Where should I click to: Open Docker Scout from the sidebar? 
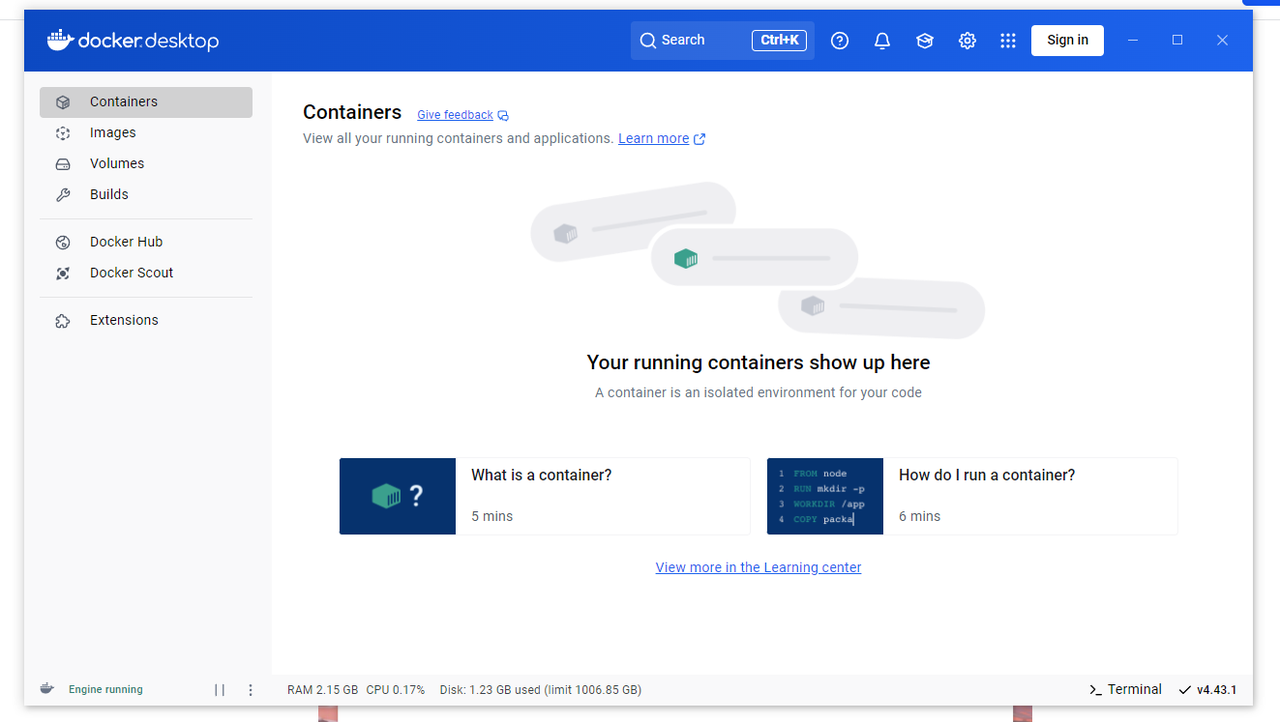tap(131, 273)
